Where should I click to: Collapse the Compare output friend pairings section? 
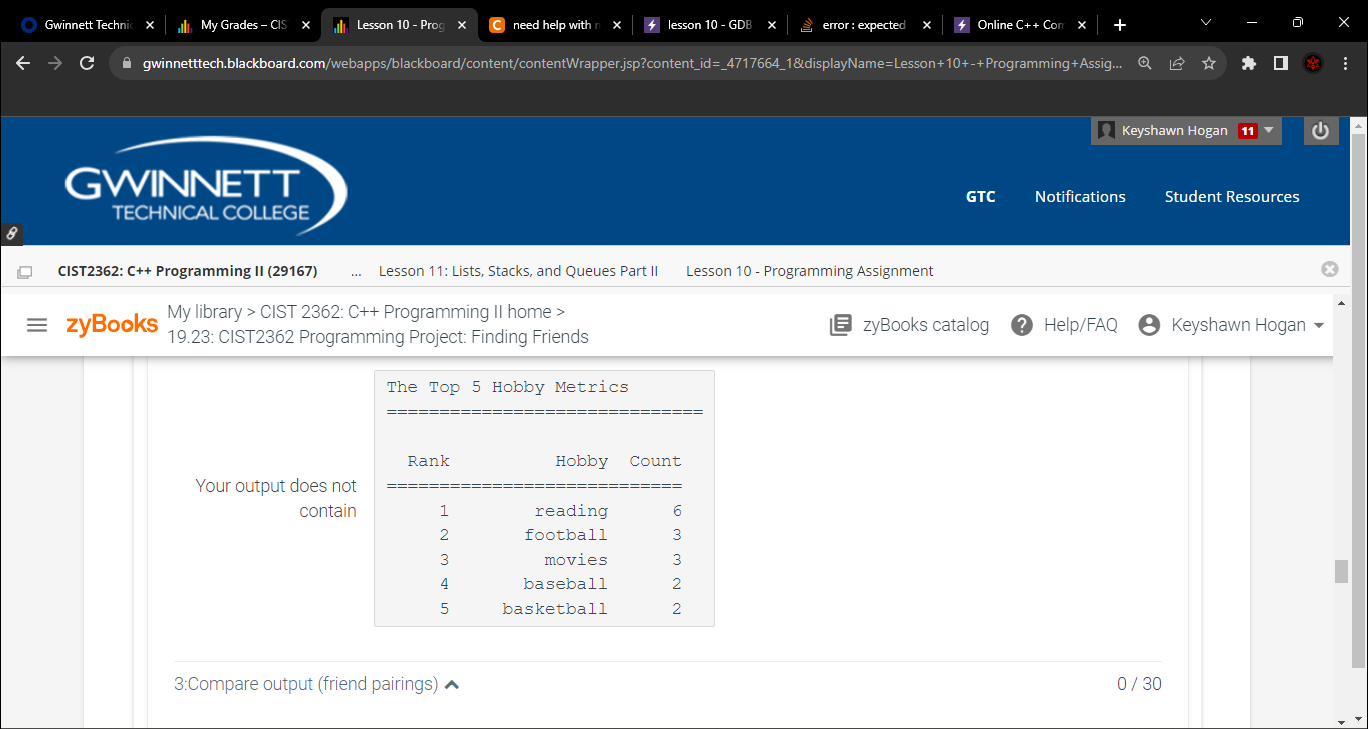coord(452,684)
